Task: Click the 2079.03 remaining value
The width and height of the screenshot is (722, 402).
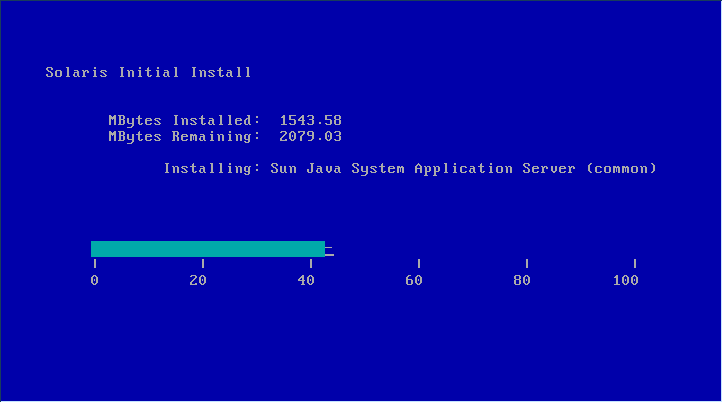Action: coord(310,136)
